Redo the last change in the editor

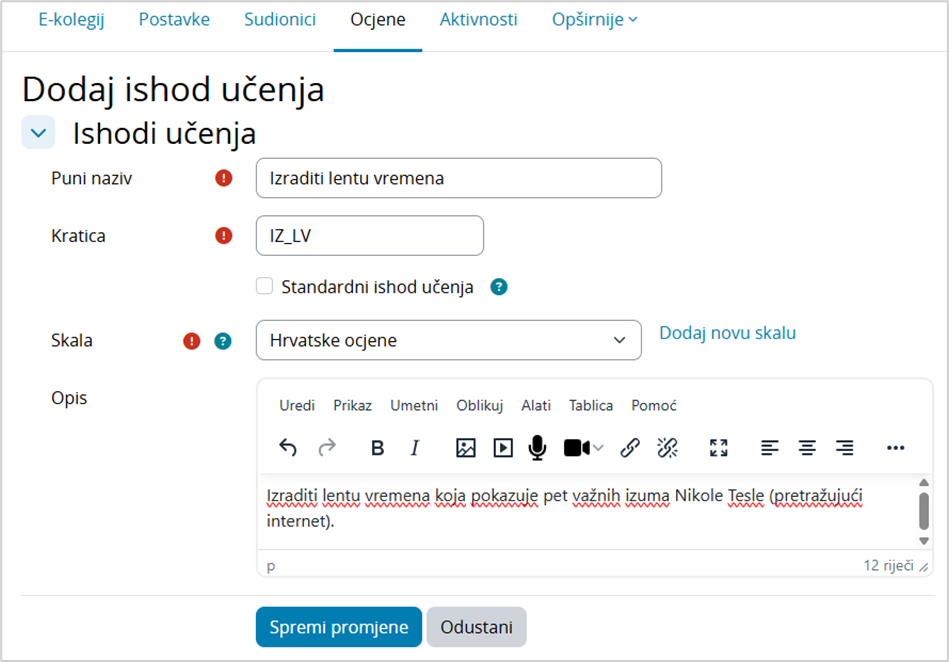[x=326, y=448]
